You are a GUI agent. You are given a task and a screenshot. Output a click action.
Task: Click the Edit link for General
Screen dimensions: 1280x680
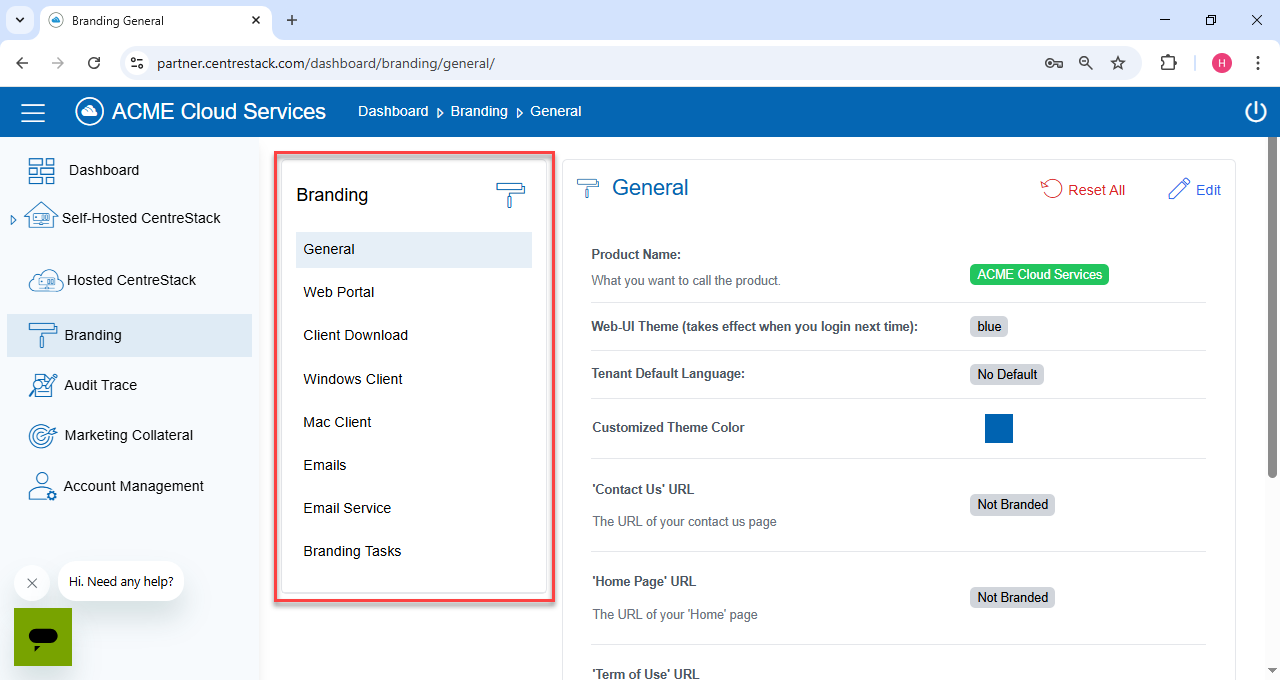(1195, 190)
